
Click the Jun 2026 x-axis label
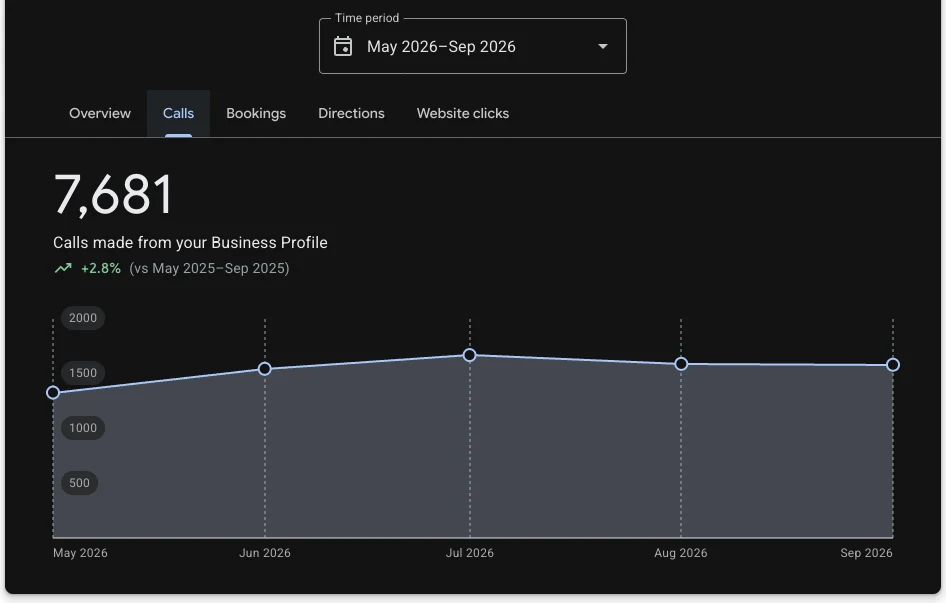[x=264, y=553]
